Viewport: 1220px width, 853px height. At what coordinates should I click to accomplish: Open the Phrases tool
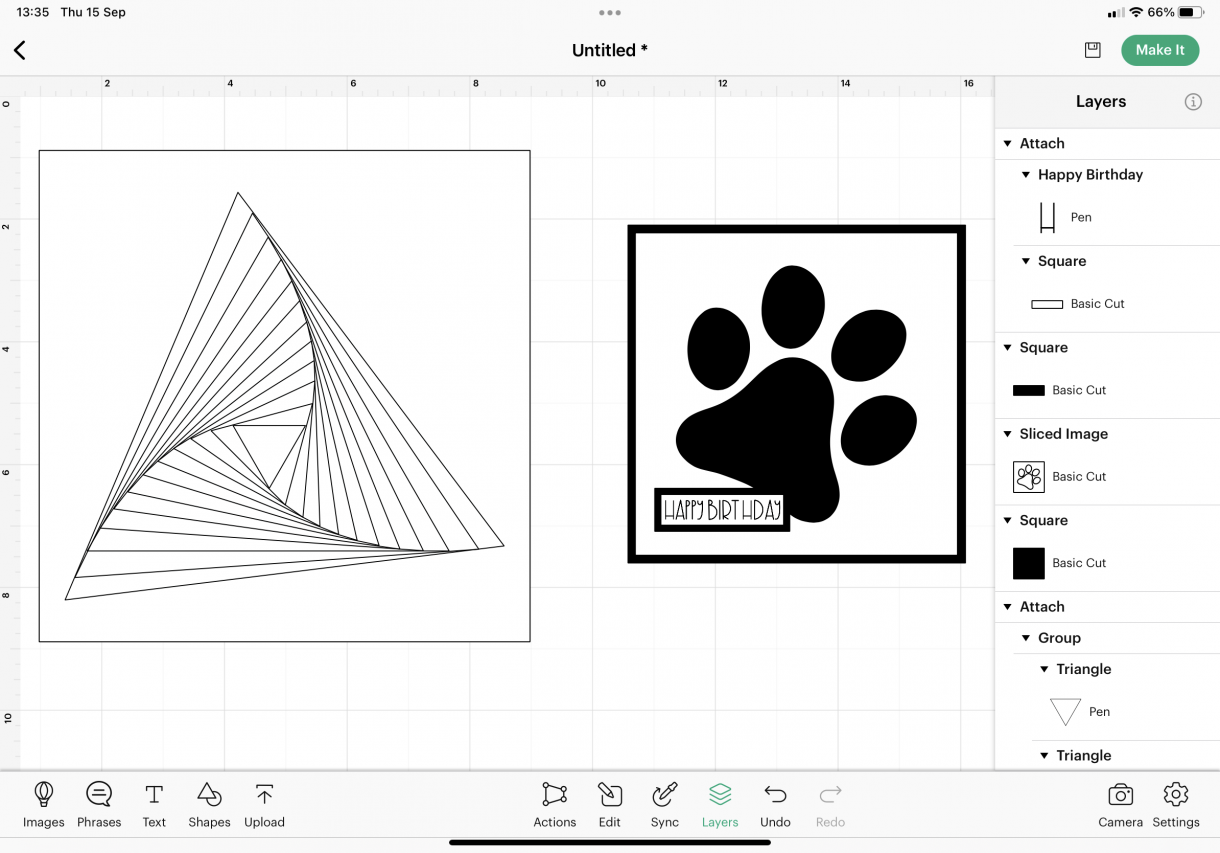(99, 804)
